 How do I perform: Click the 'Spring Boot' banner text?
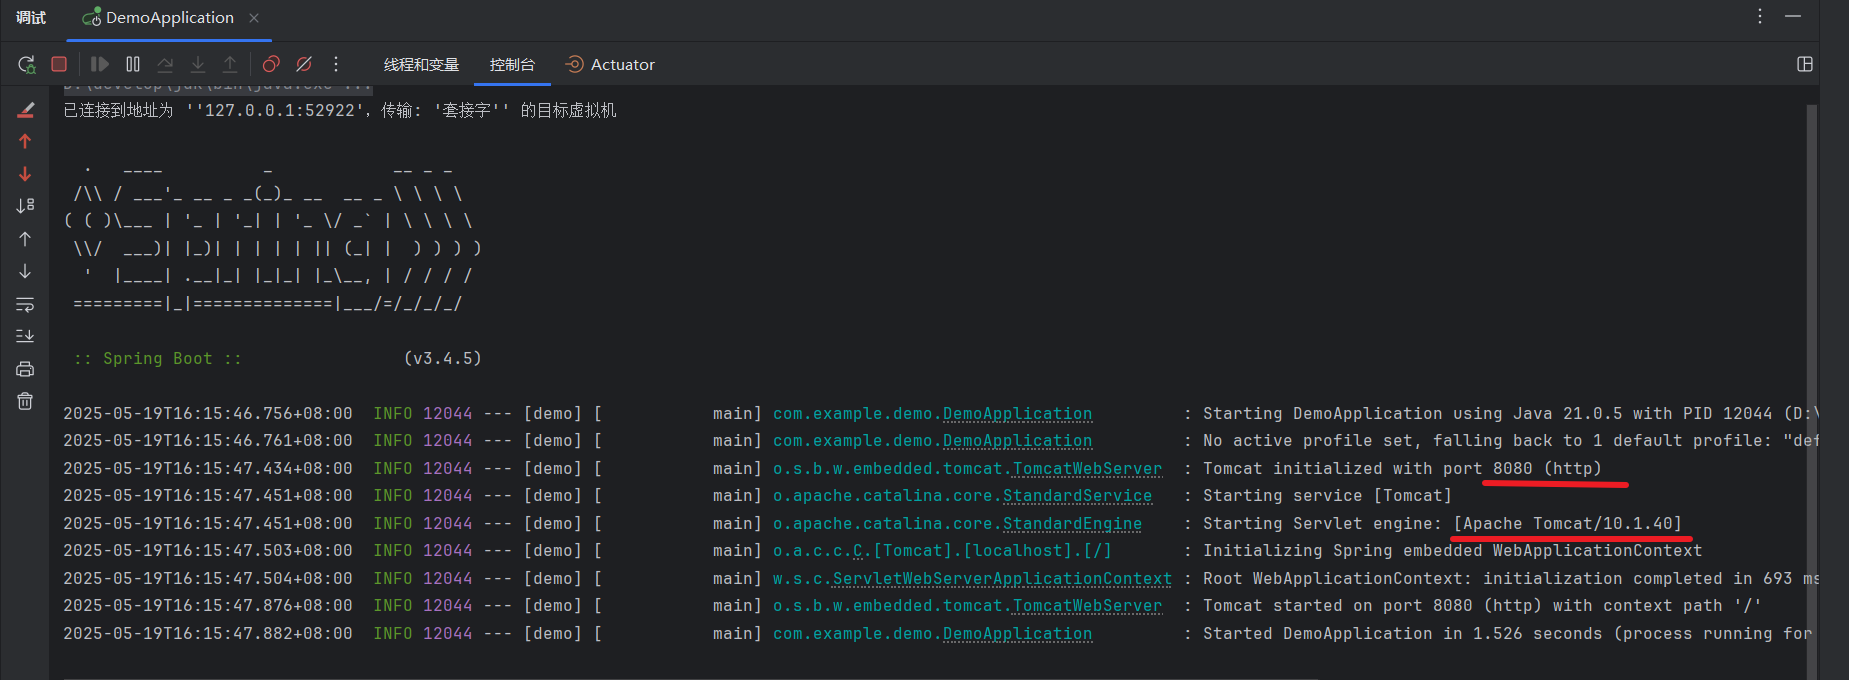click(x=158, y=359)
